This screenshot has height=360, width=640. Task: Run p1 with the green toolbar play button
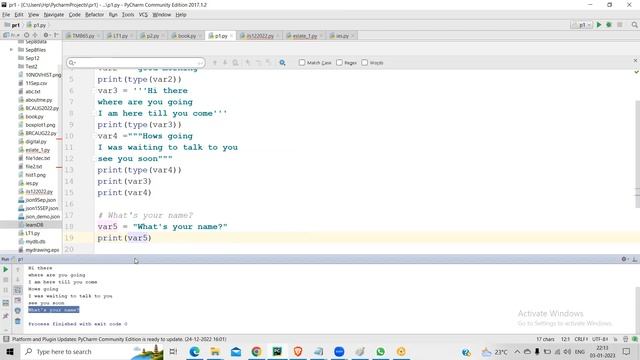[599, 25]
